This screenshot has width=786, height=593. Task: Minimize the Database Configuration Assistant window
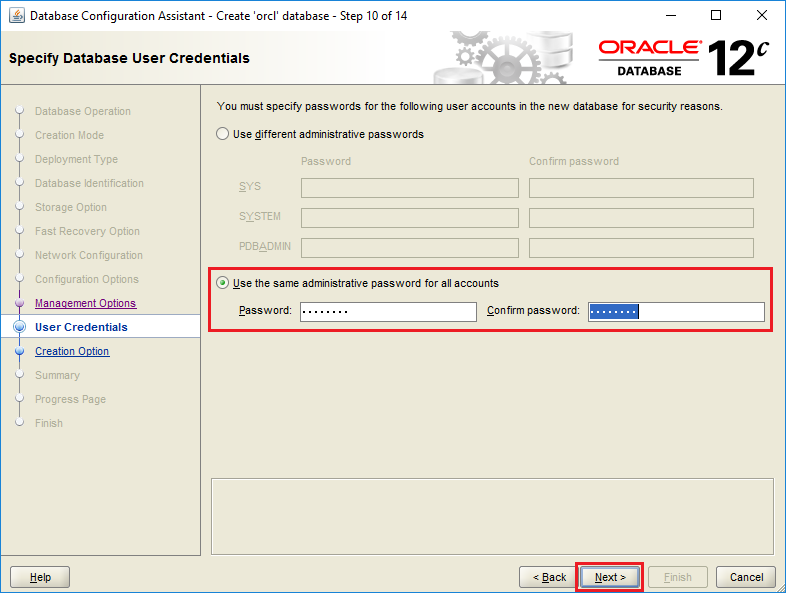pos(671,16)
